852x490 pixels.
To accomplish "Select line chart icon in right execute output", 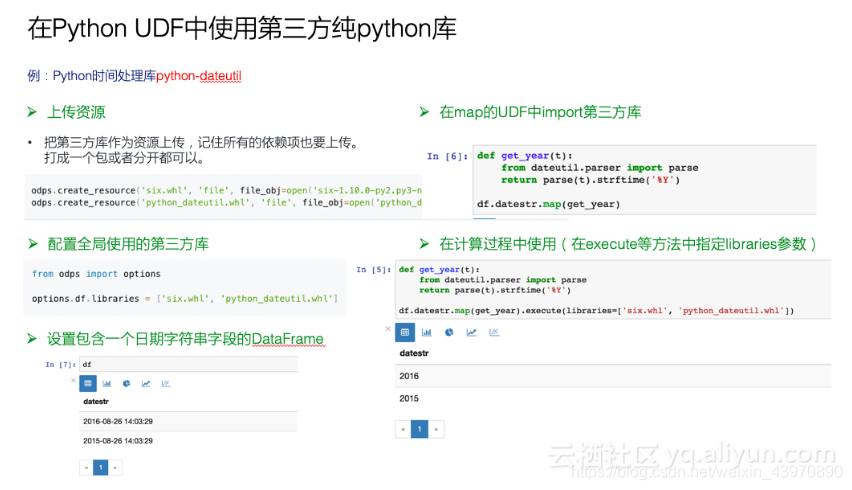I will tap(471, 332).
